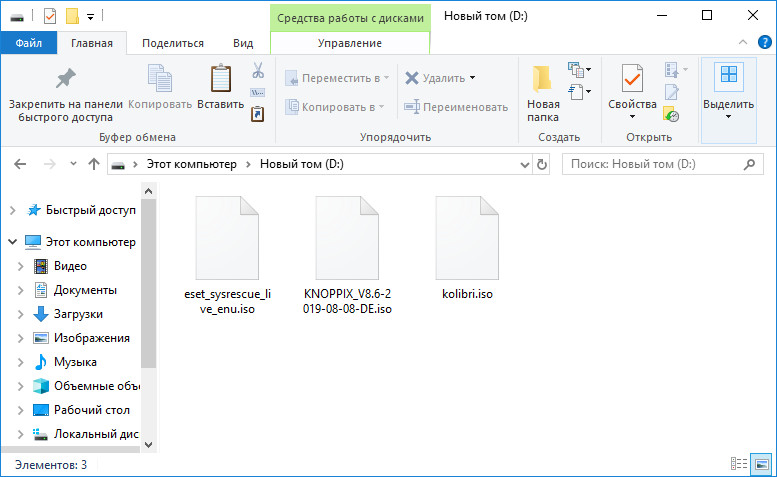Screen dimensions: 777x477
Task: Click Средства работы с дисками contextual tab
Action: tap(350, 18)
